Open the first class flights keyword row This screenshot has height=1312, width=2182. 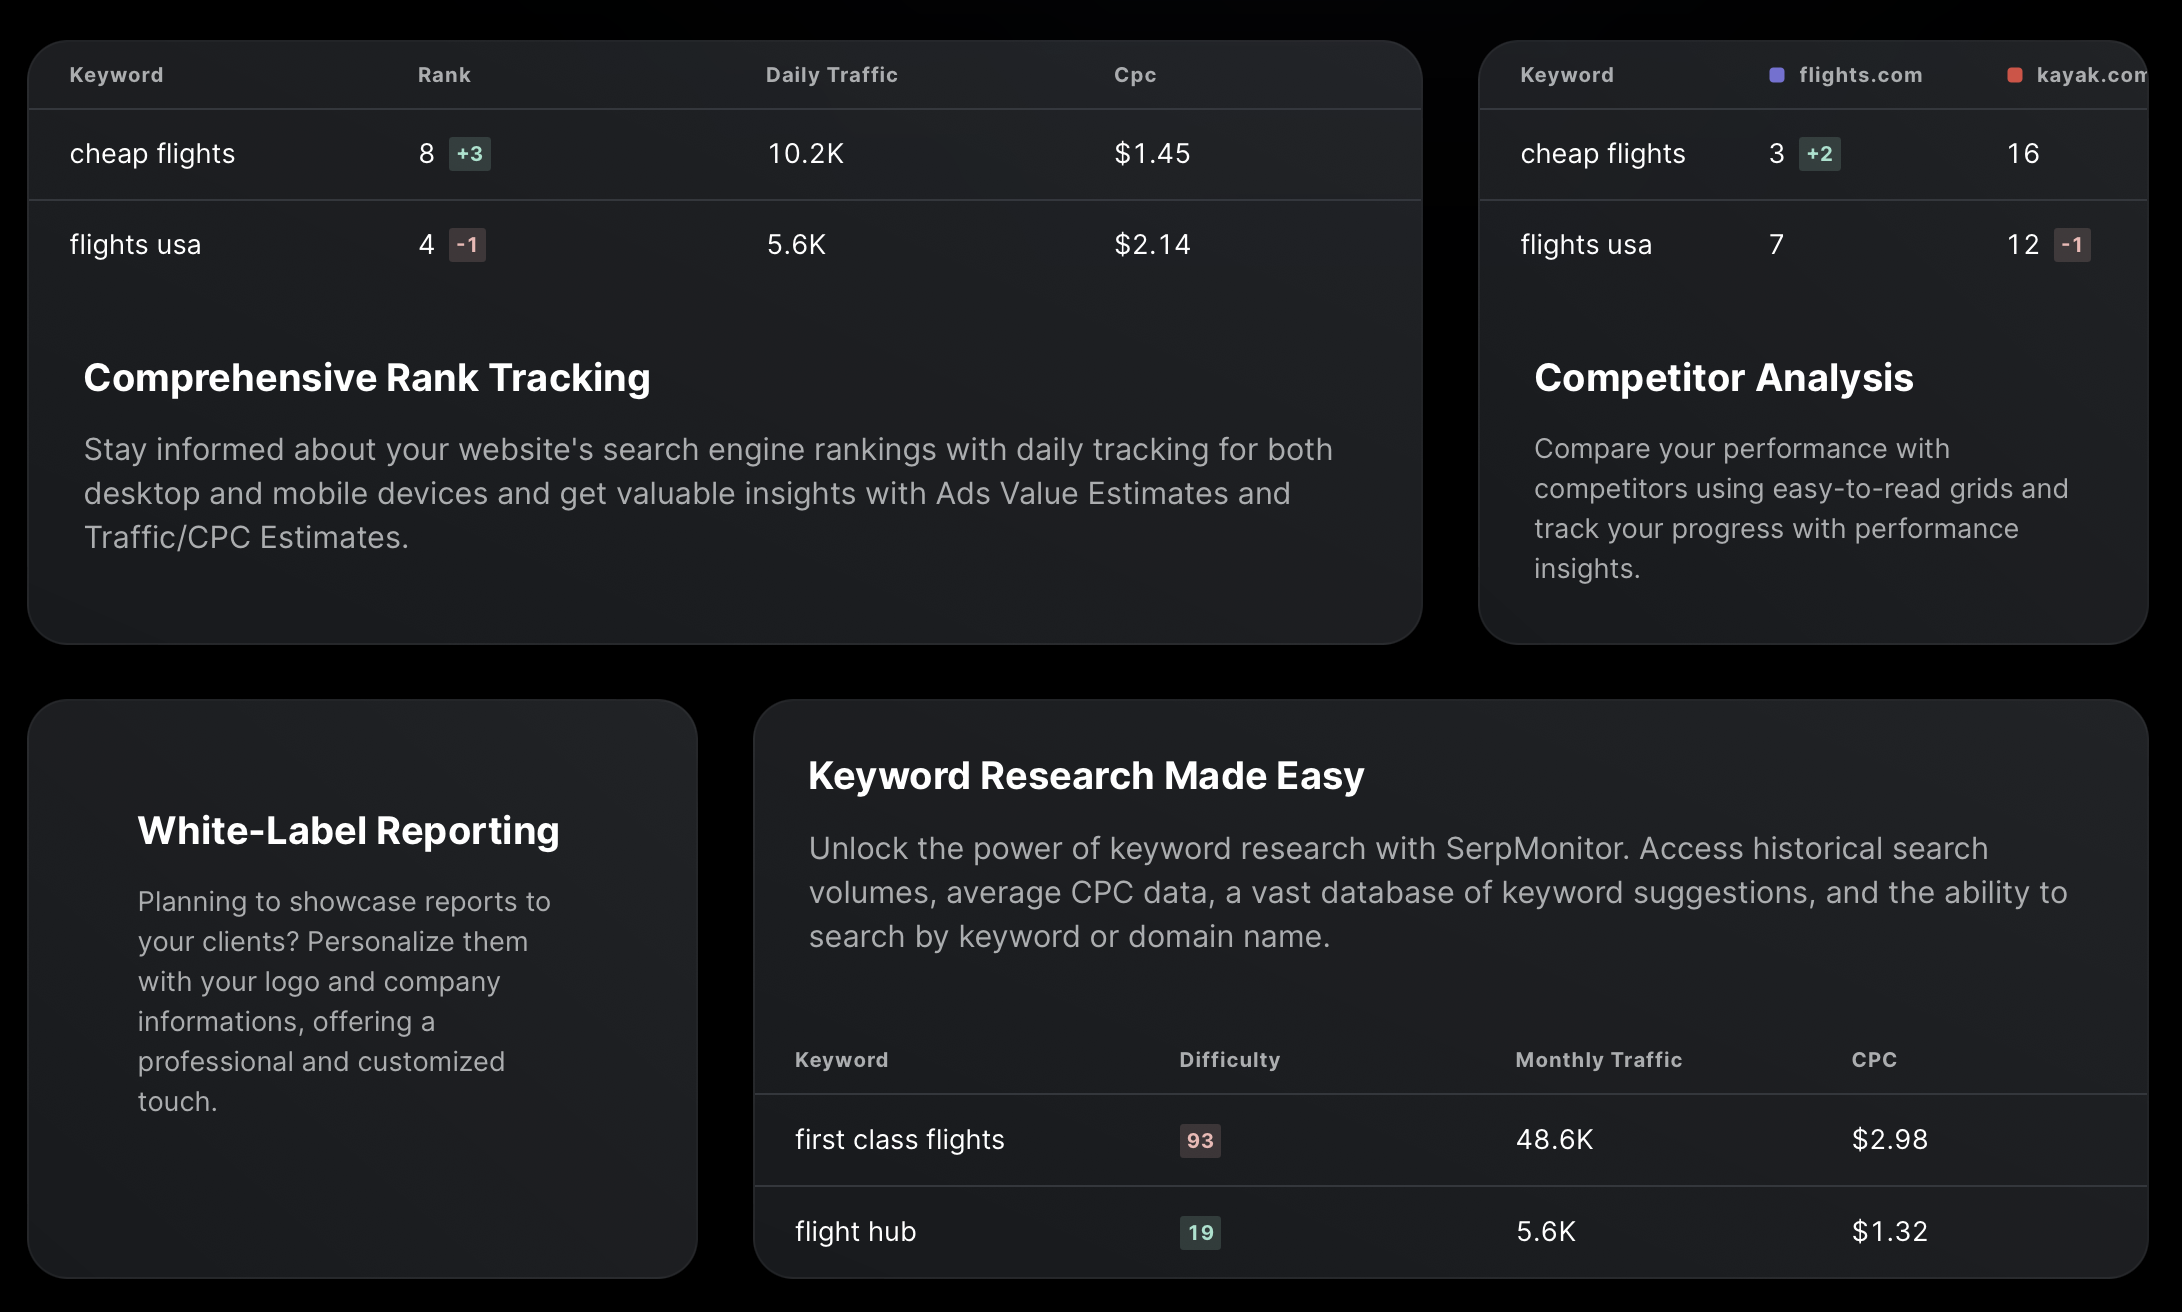(x=899, y=1140)
